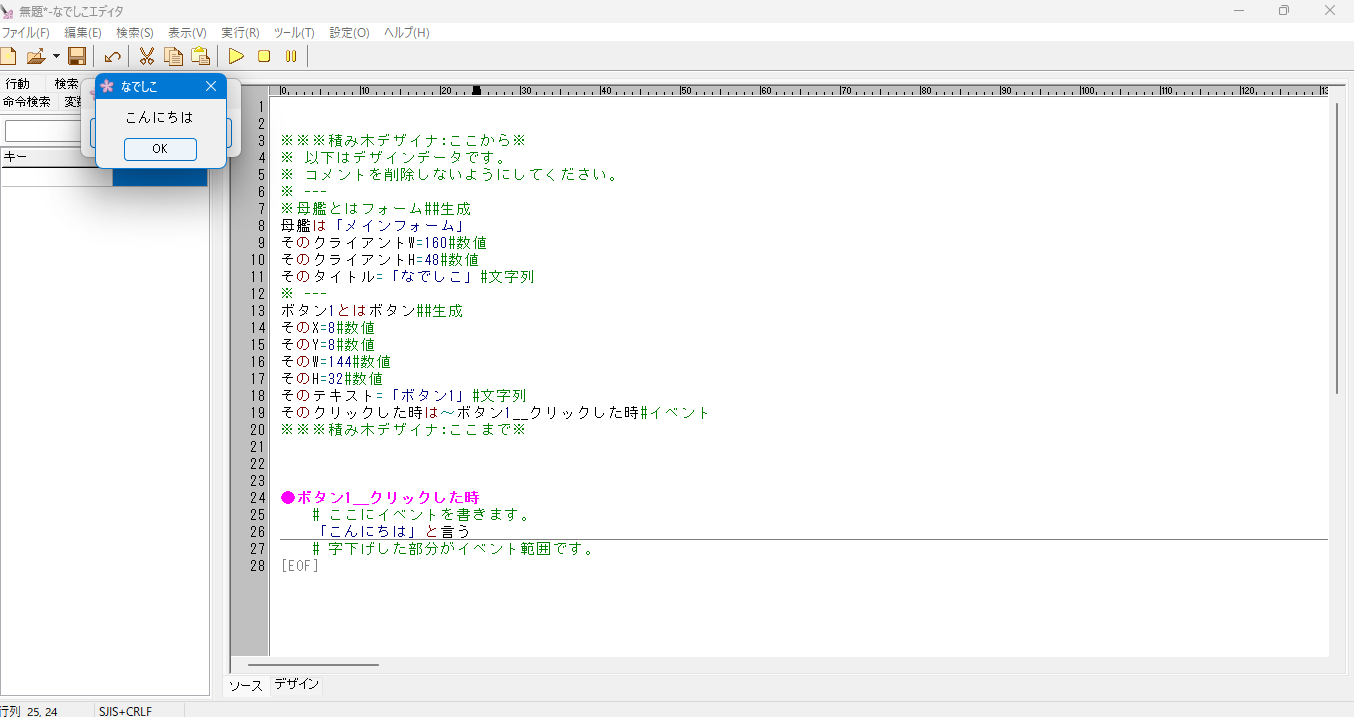Viewport: 1354px width, 717px height.
Task: Expand the dropdown arrow beside Open icon
Action: (x=56, y=56)
